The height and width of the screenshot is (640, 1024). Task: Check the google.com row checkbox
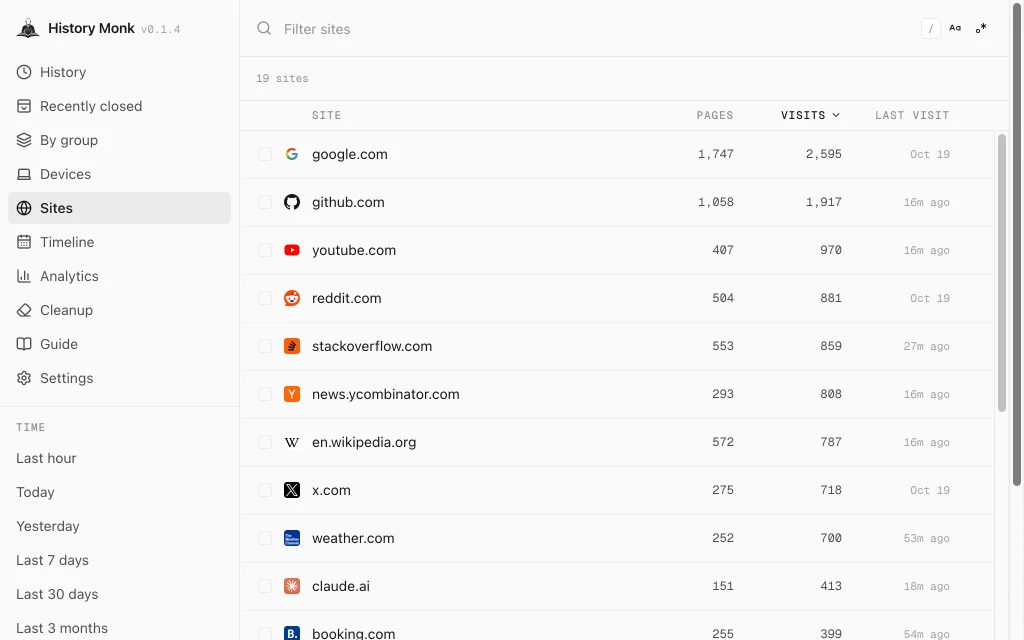264,154
